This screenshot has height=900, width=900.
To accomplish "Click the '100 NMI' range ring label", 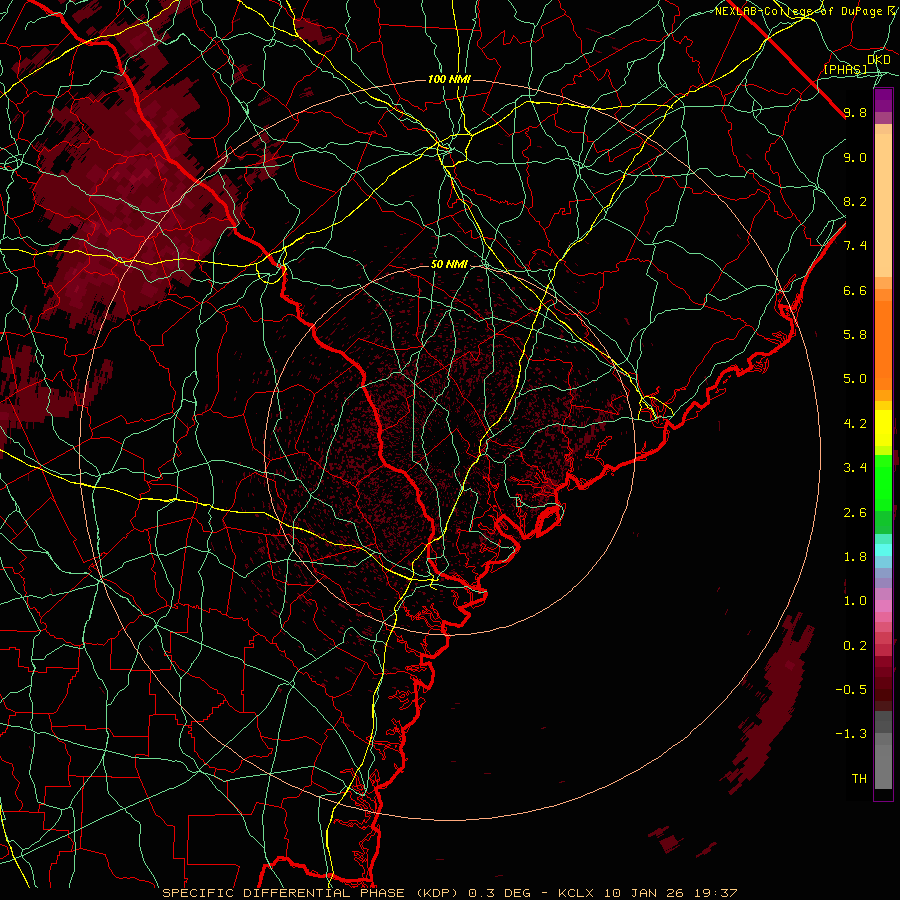I will pos(449,79).
